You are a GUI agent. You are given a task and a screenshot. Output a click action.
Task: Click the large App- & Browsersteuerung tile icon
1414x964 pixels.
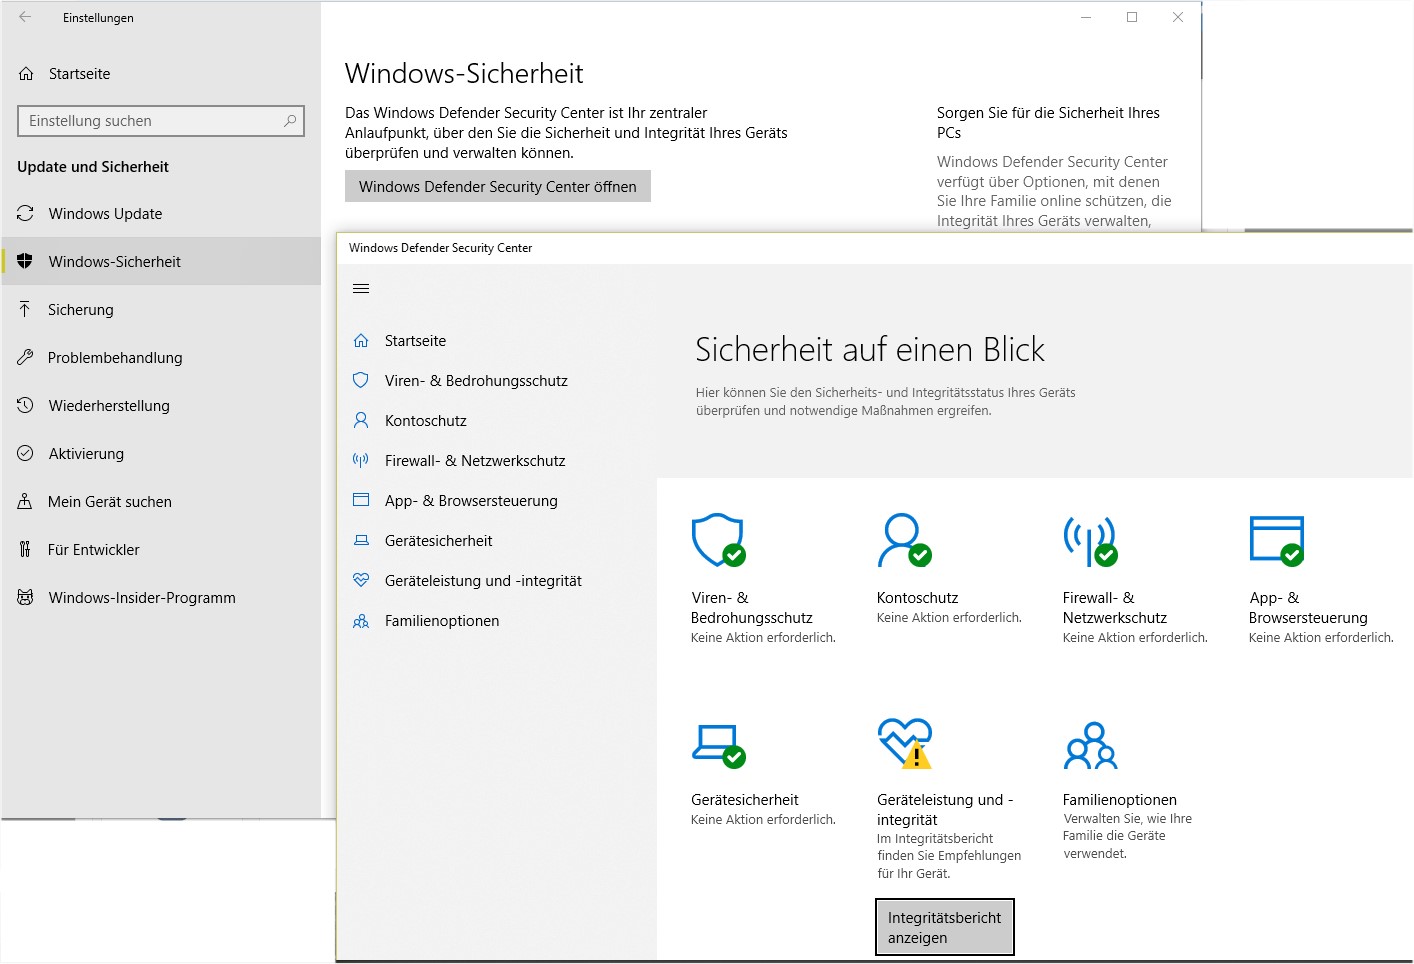click(x=1277, y=541)
